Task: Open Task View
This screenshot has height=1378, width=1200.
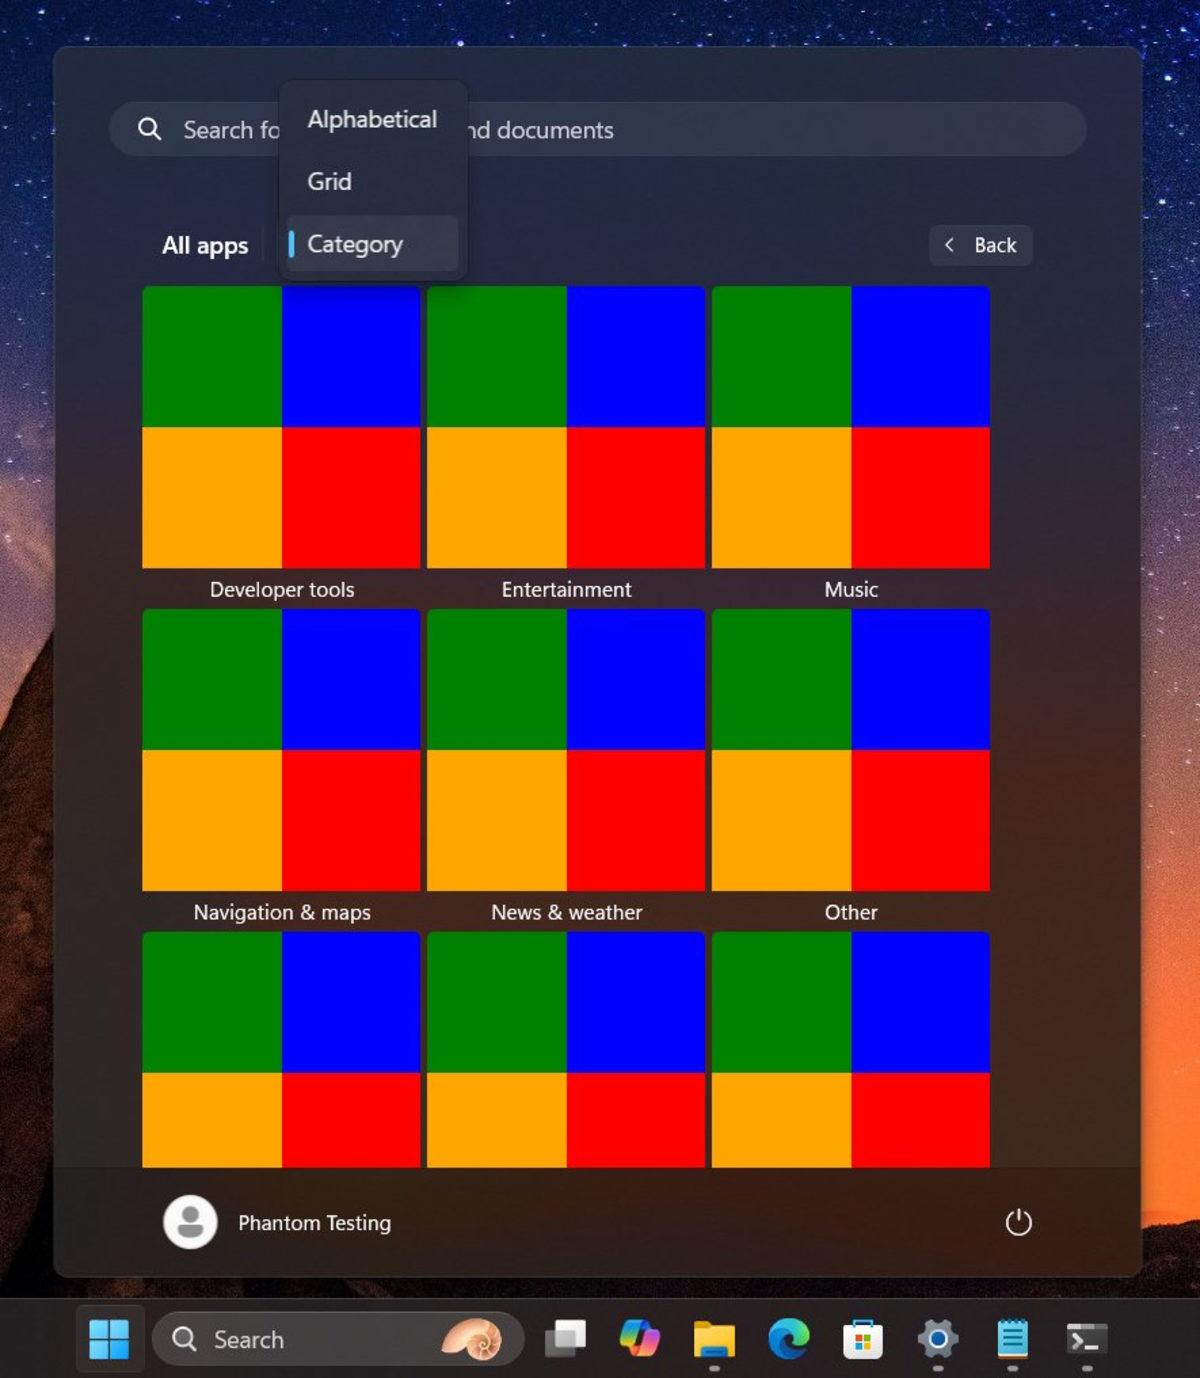Action: point(565,1338)
